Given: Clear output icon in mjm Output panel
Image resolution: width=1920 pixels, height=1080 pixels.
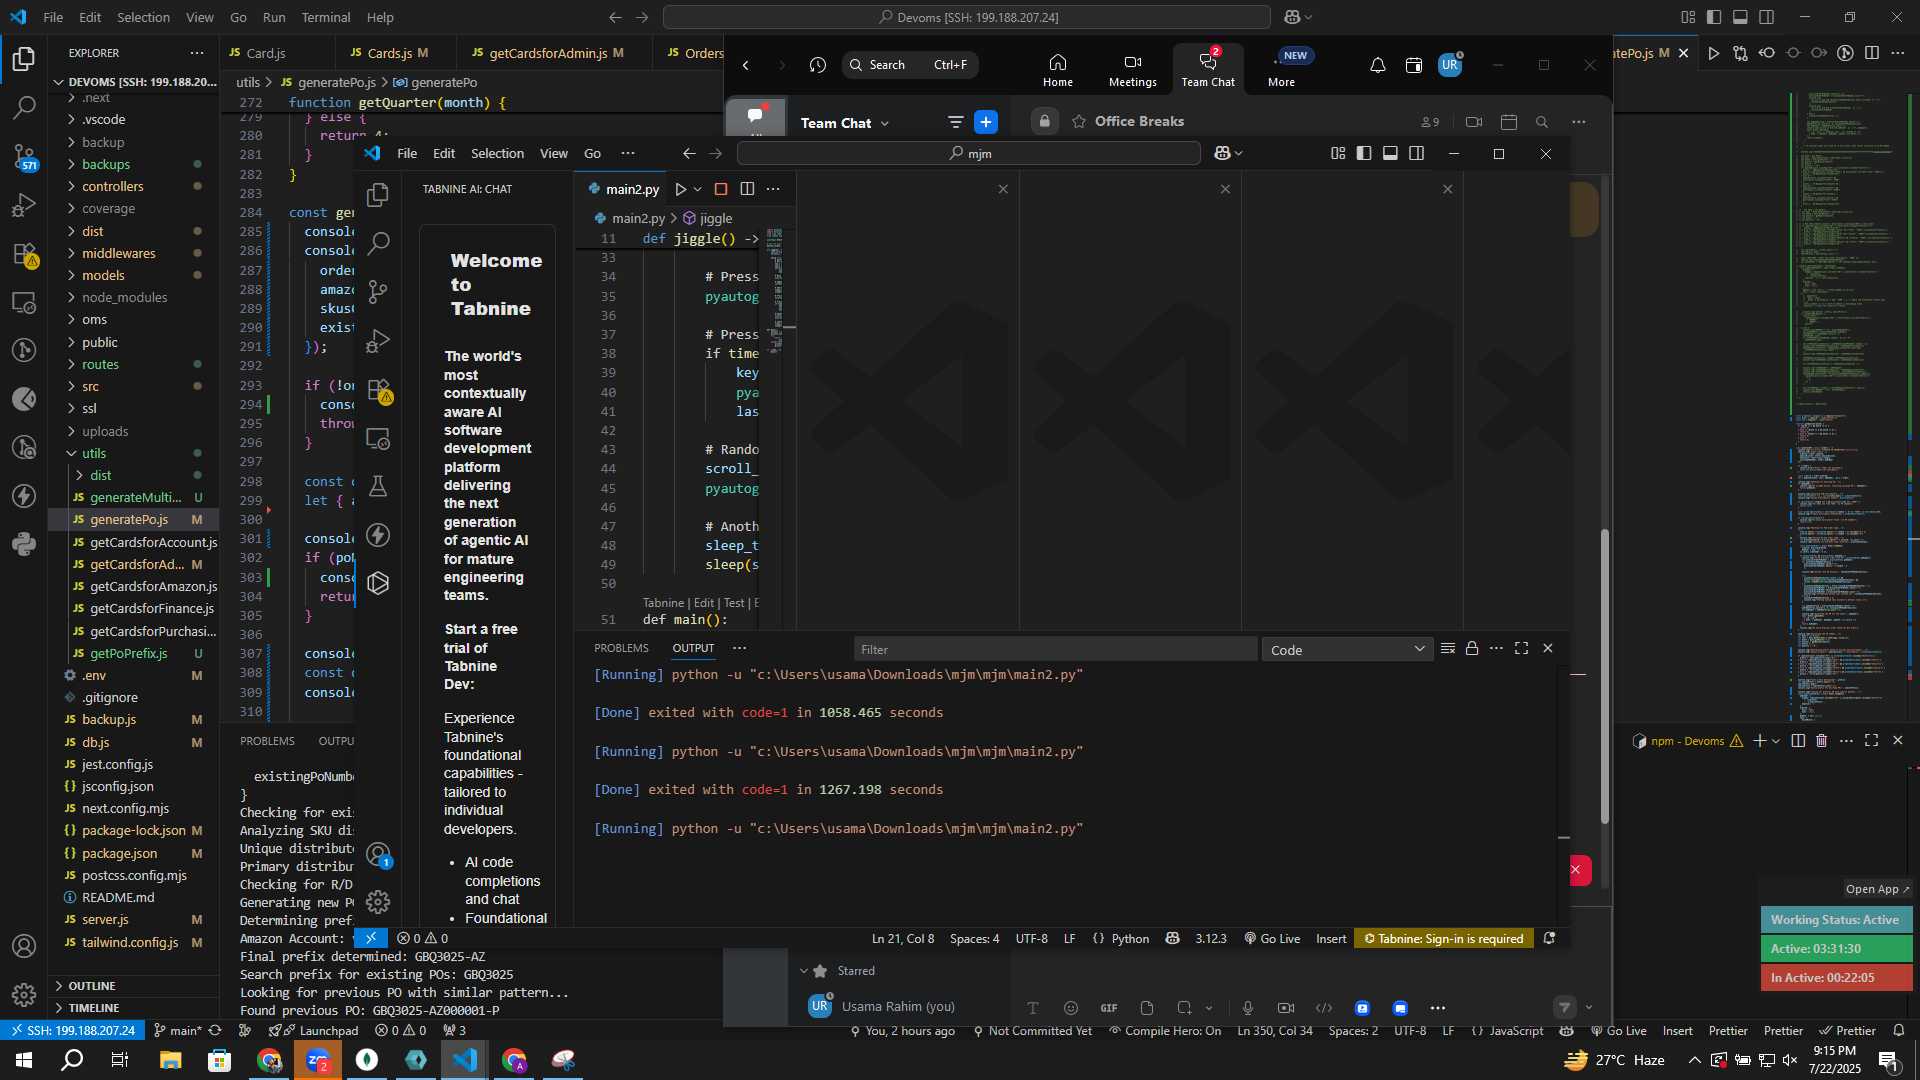Looking at the screenshot, I should click(x=1447, y=649).
